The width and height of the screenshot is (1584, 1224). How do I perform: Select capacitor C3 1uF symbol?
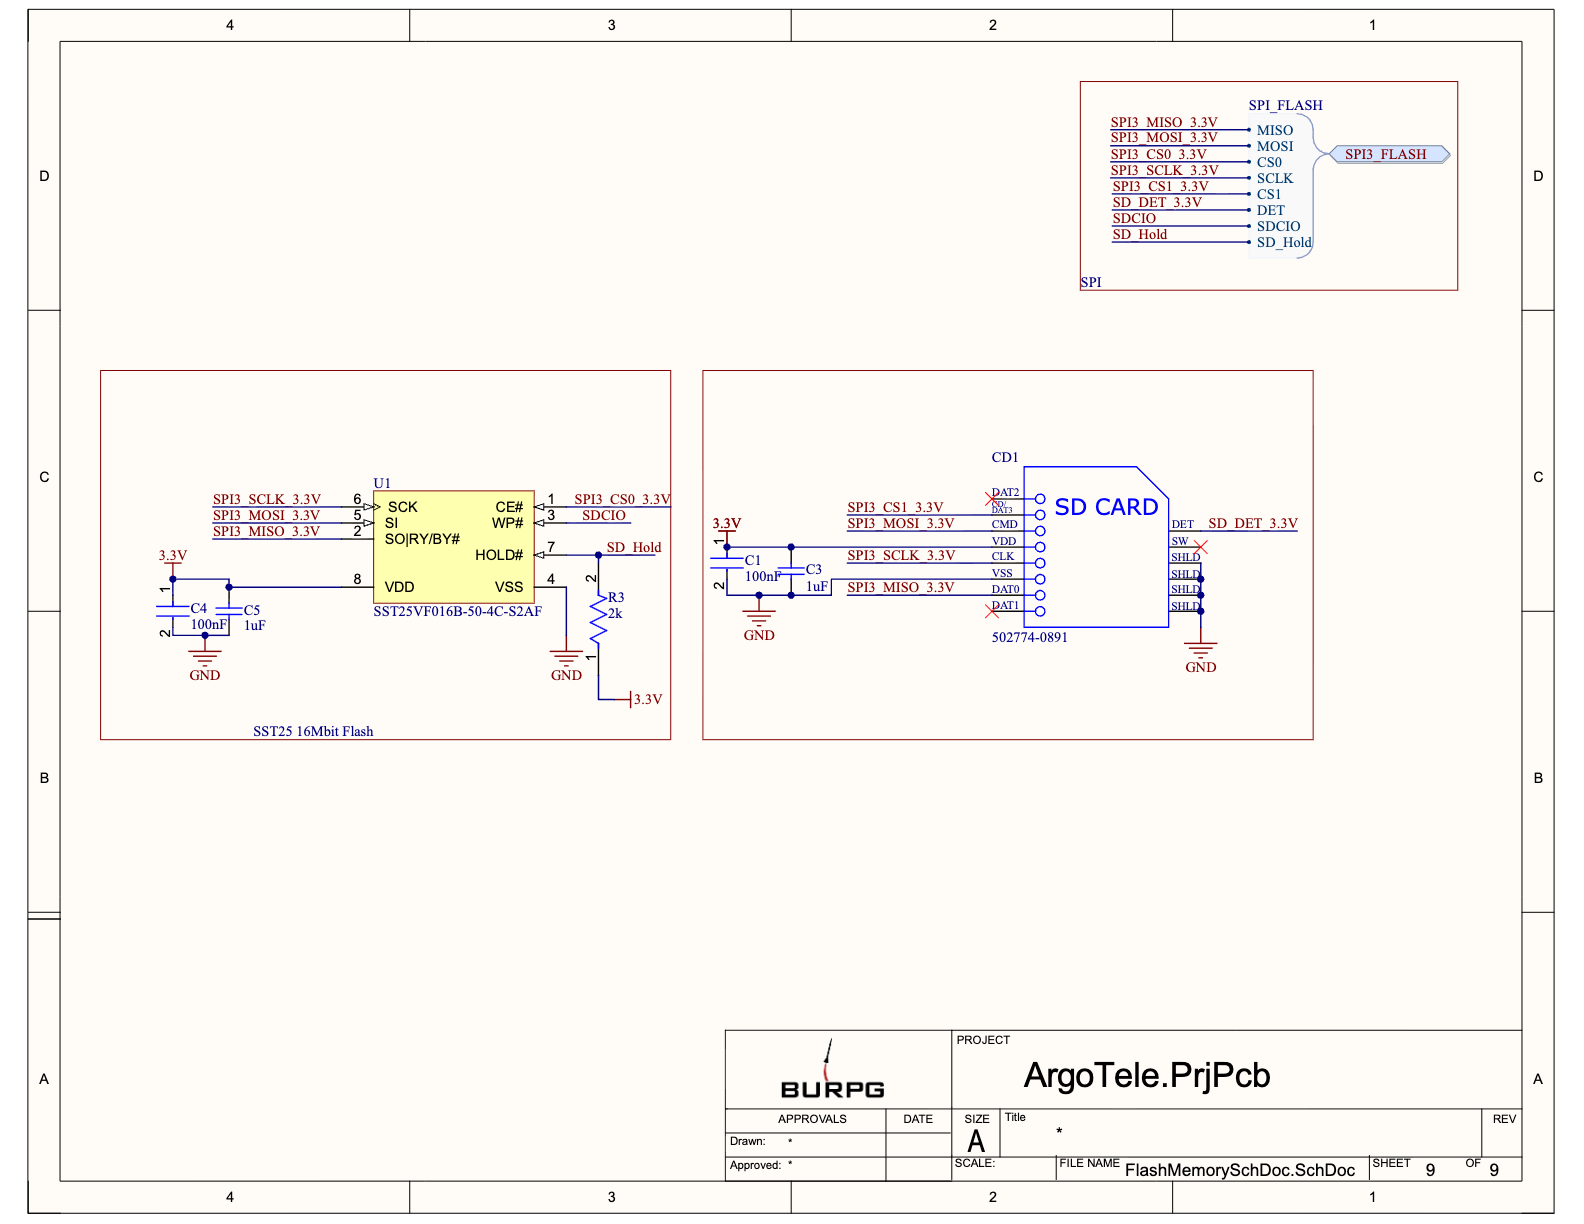tap(791, 571)
